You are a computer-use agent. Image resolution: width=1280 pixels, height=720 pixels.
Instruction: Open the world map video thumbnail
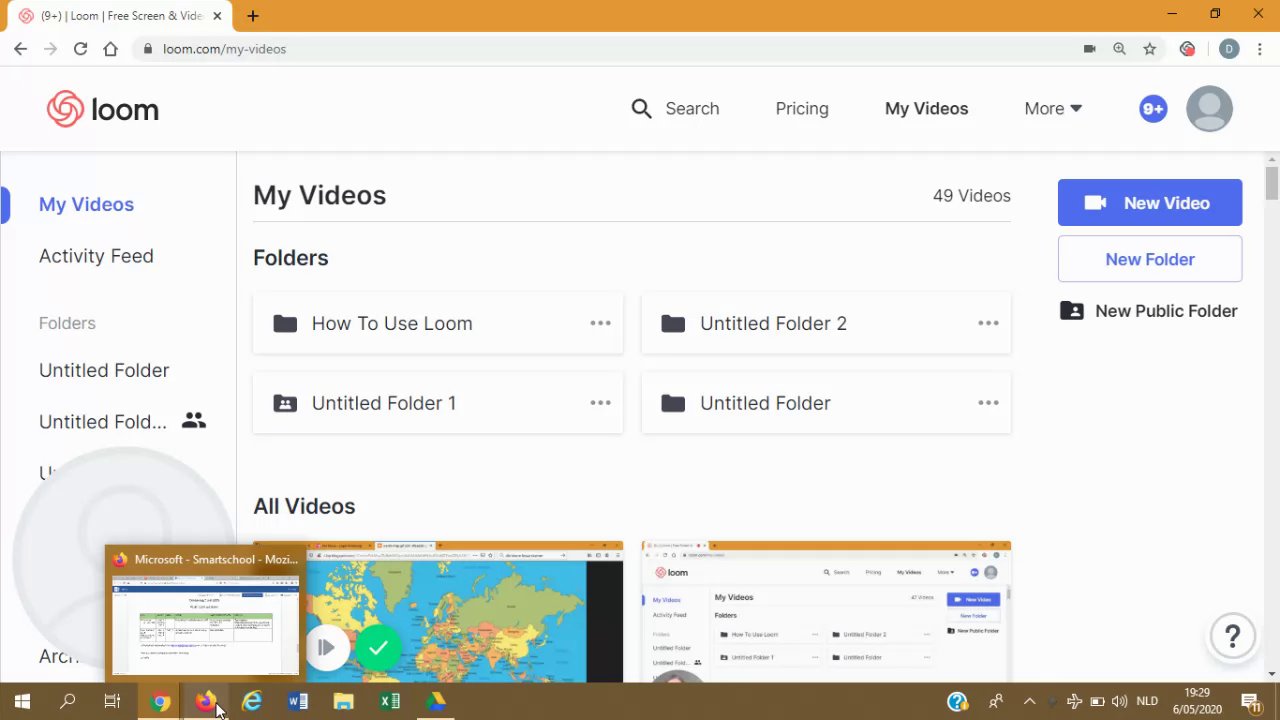[x=464, y=612]
